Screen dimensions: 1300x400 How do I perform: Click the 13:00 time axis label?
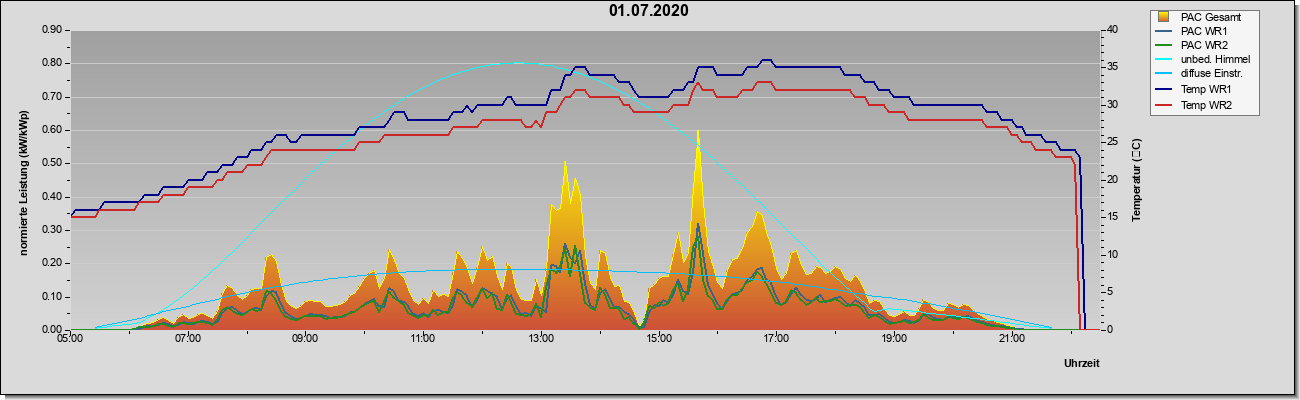pos(541,340)
